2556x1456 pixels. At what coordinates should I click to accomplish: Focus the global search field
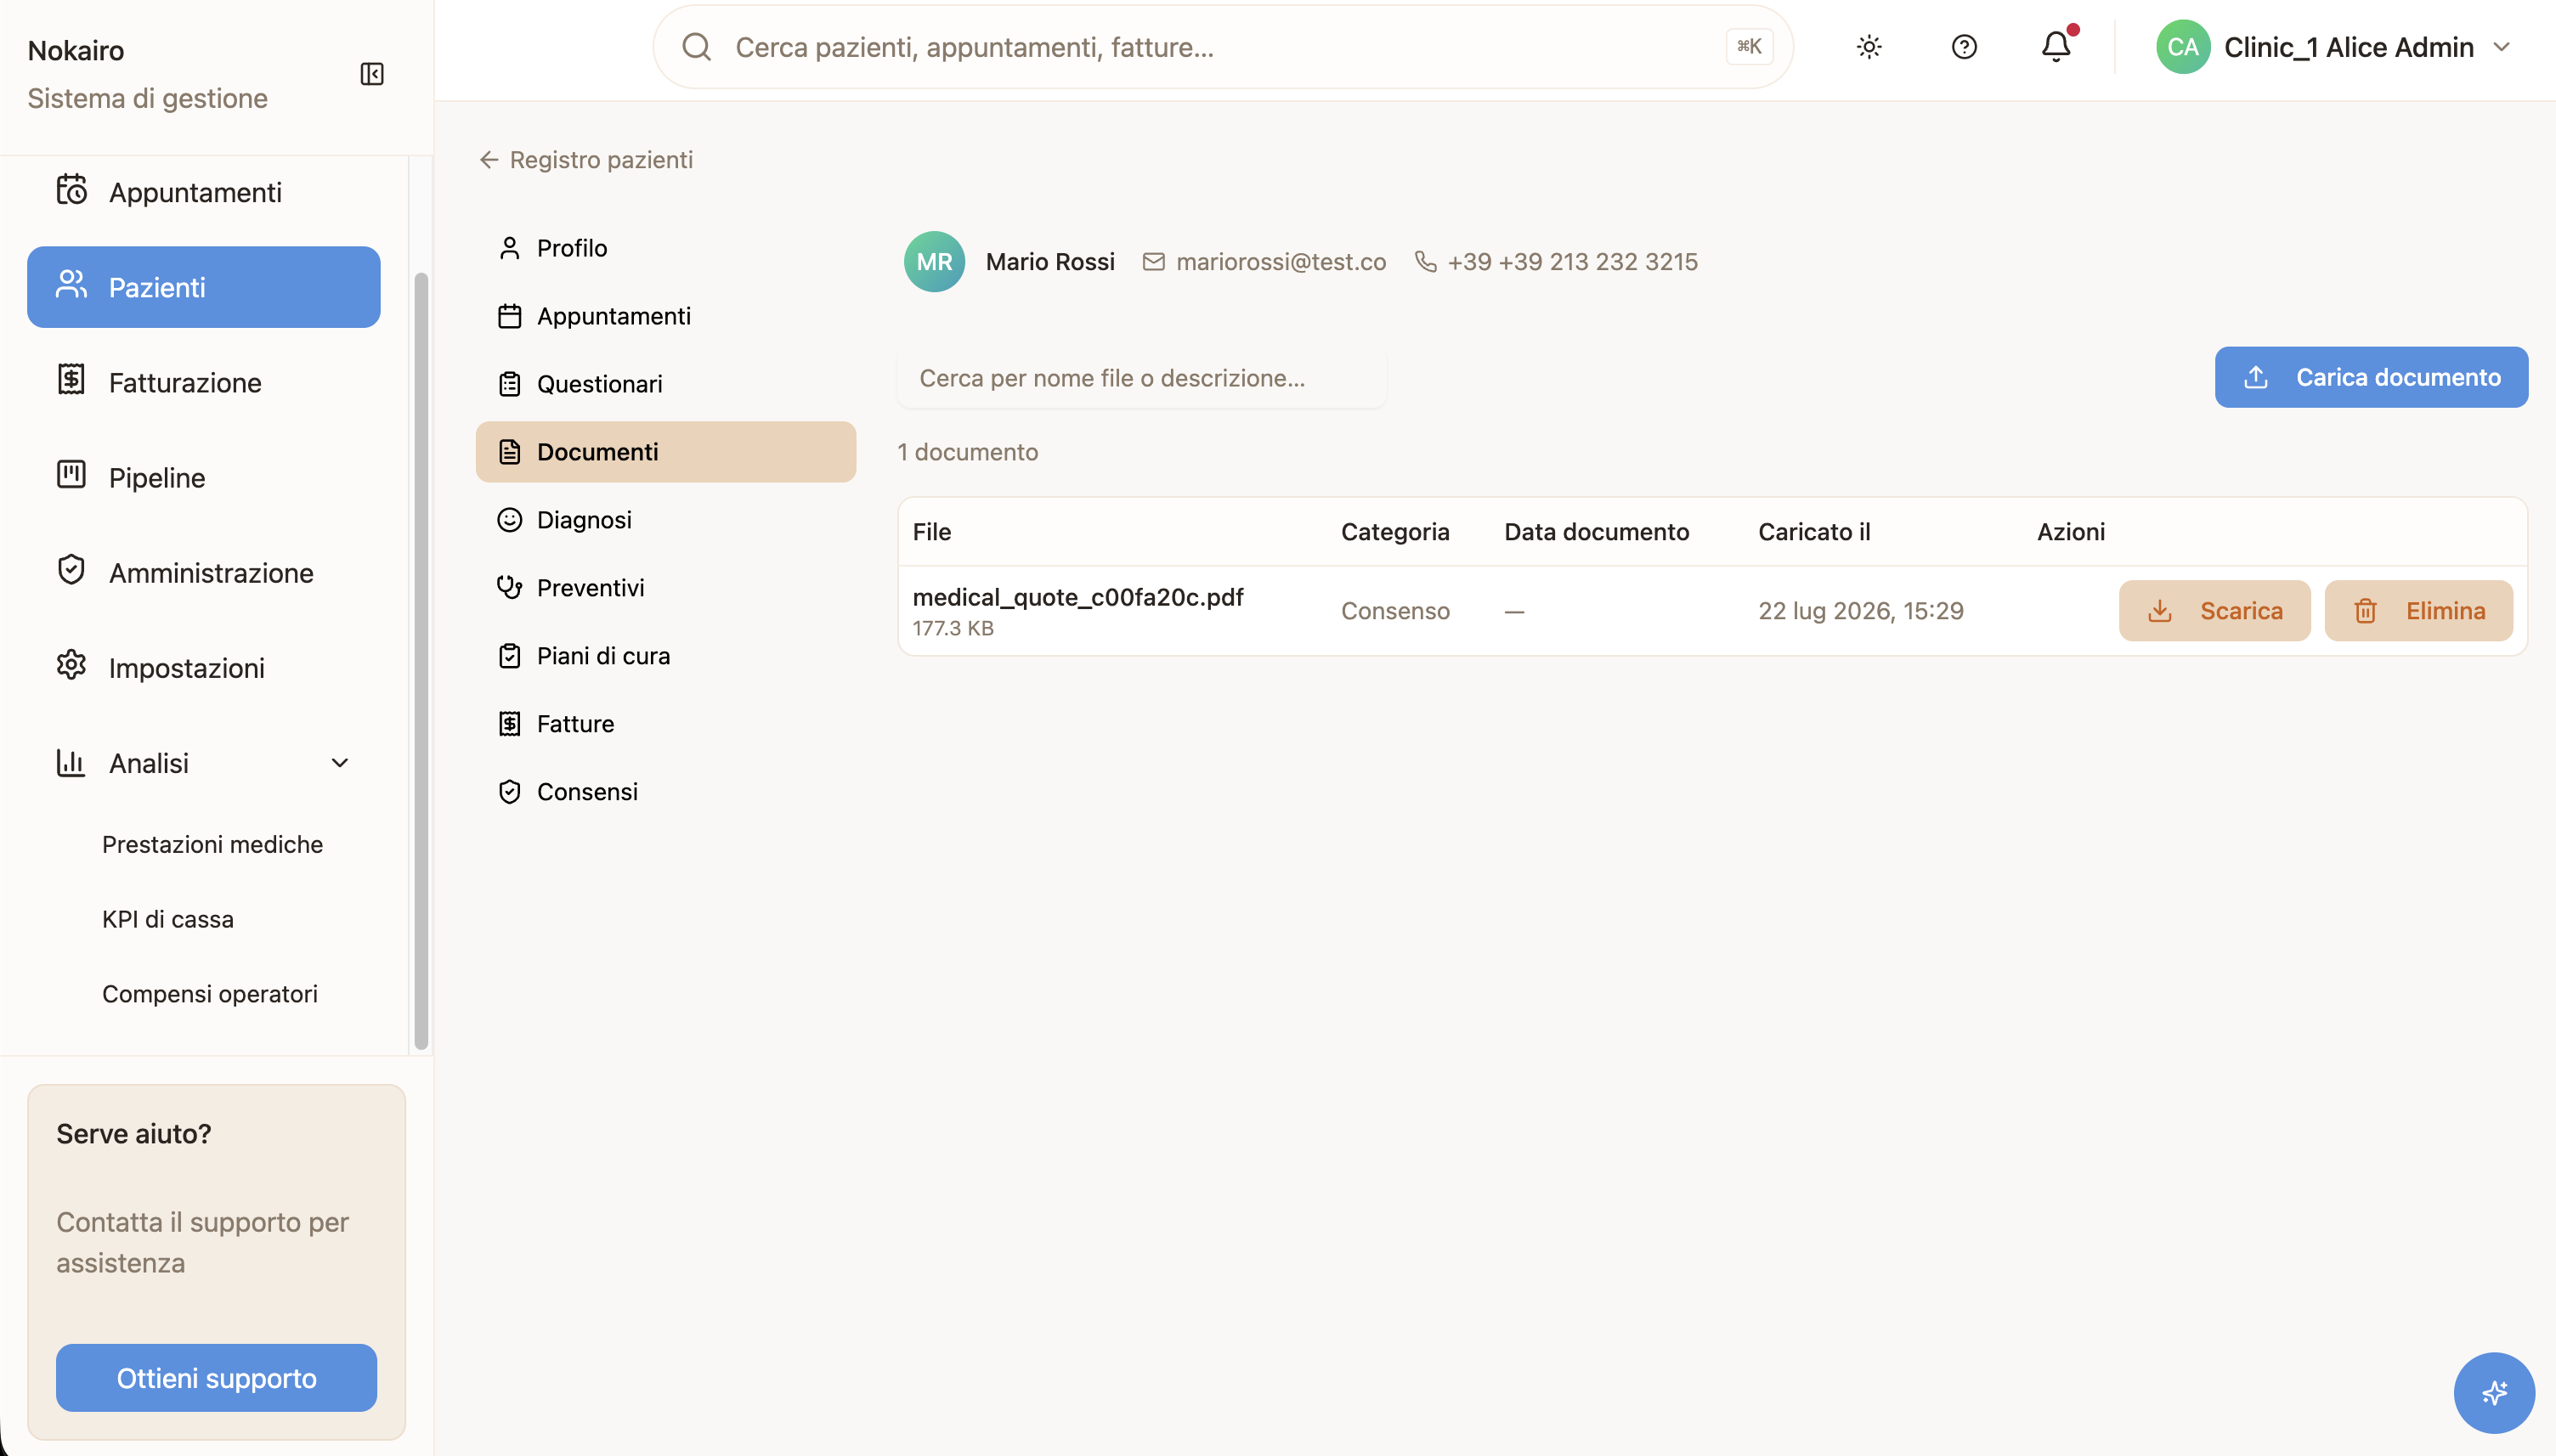(1222, 47)
